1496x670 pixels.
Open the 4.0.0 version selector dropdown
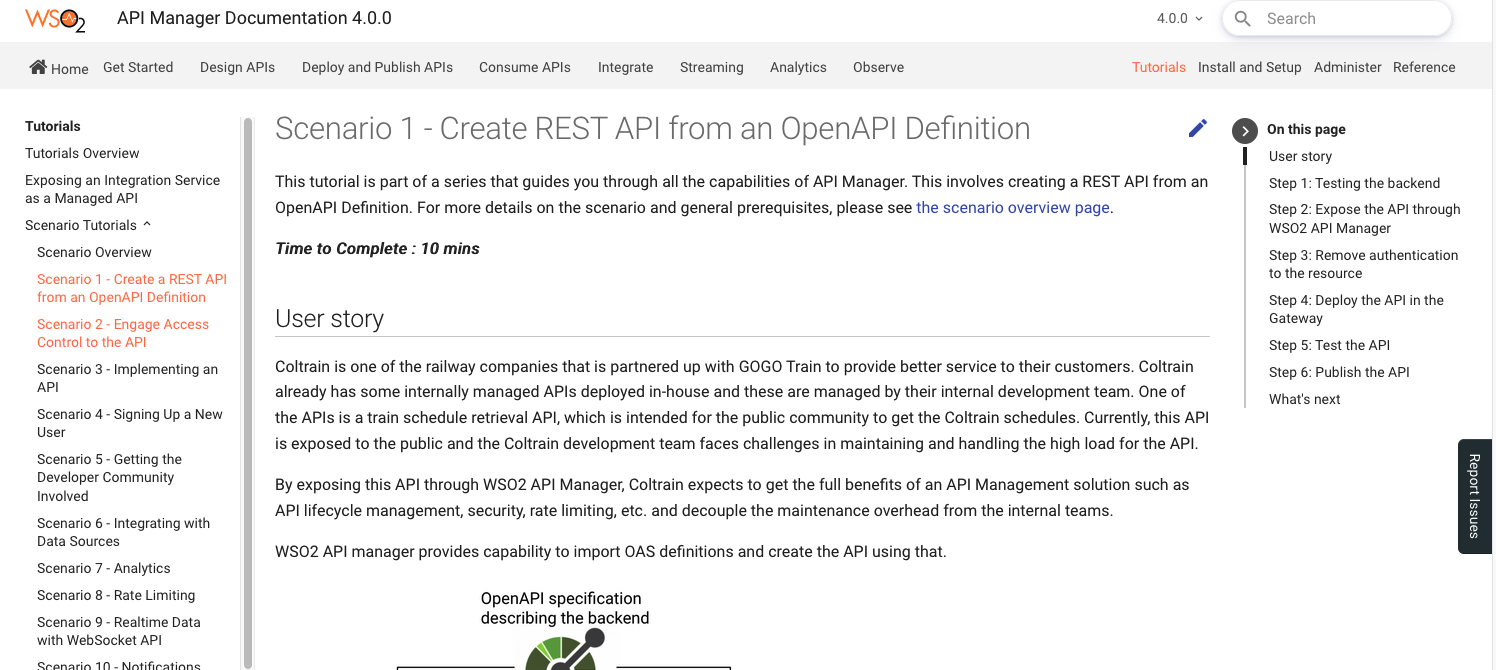click(x=1178, y=17)
